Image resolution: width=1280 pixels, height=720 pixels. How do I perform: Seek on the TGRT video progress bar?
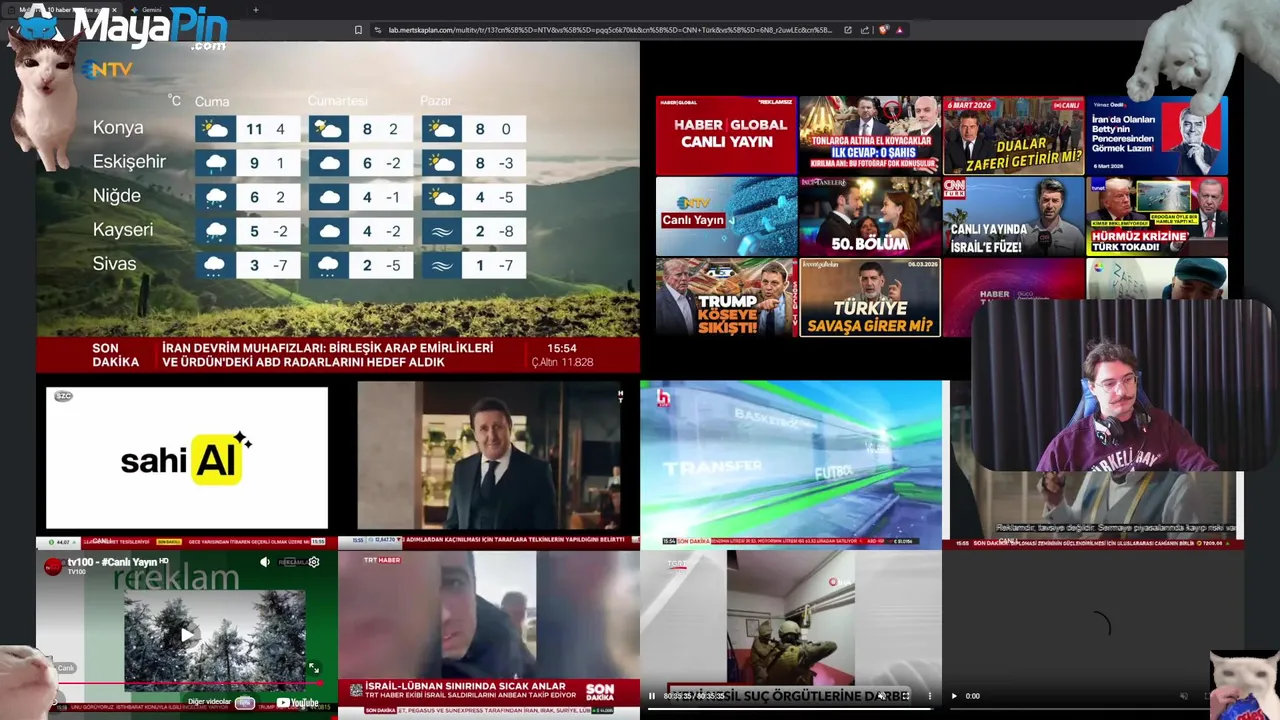790,708
